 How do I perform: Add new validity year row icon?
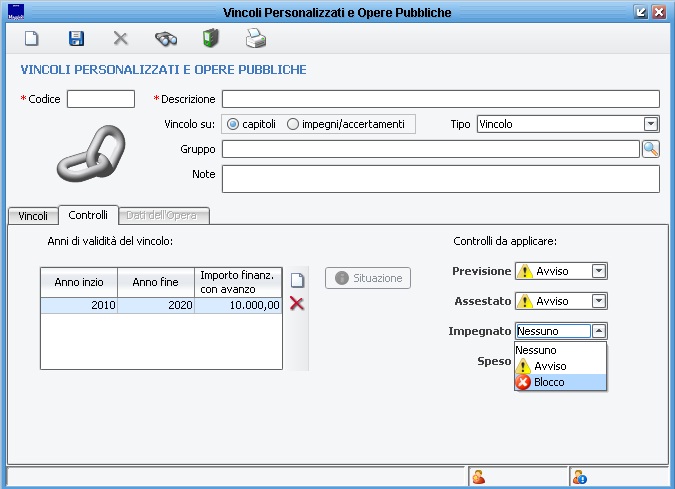297,280
